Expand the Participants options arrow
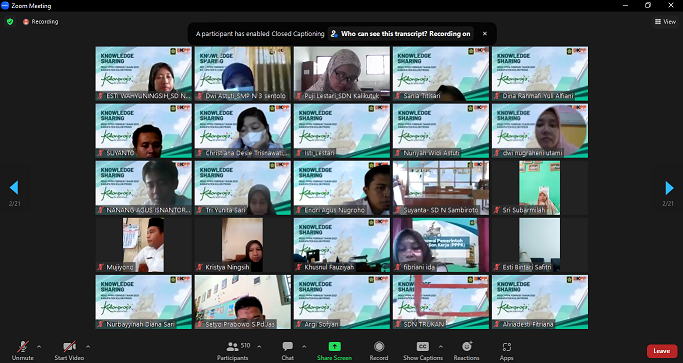Image resolution: width=683 pixels, height=363 pixels. (259, 347)
